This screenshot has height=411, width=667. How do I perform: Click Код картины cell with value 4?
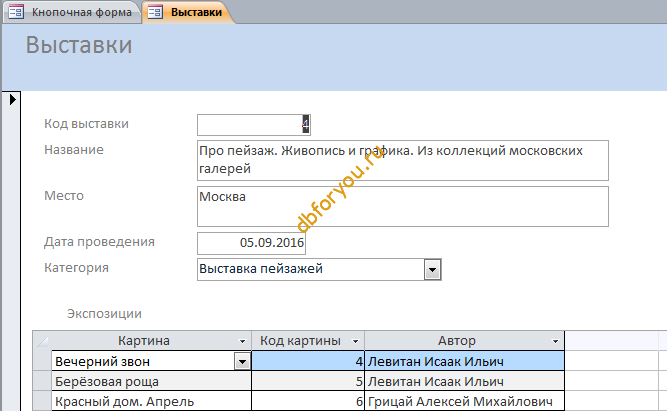pyautogui.click(x=308, y=361)
